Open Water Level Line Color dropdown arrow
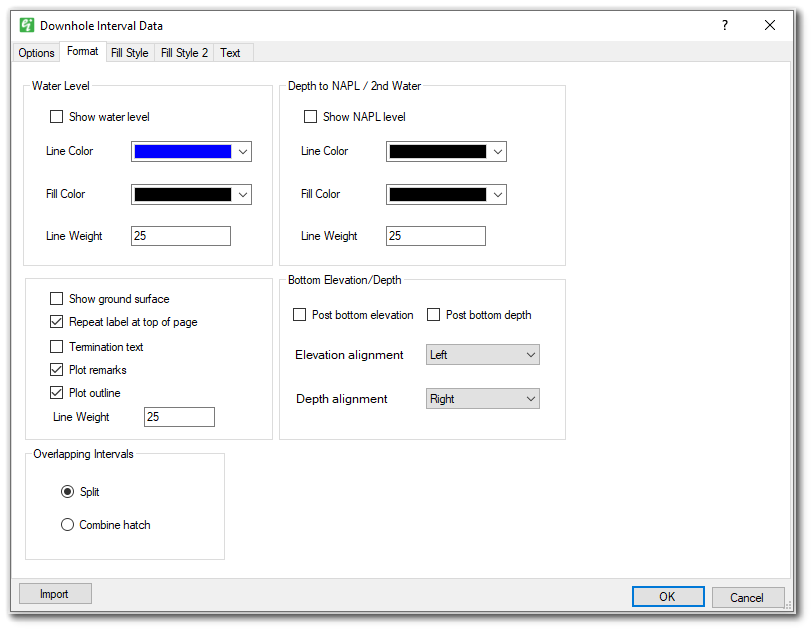The width and height of the screenshot is (812, 630). pos(243,152)
